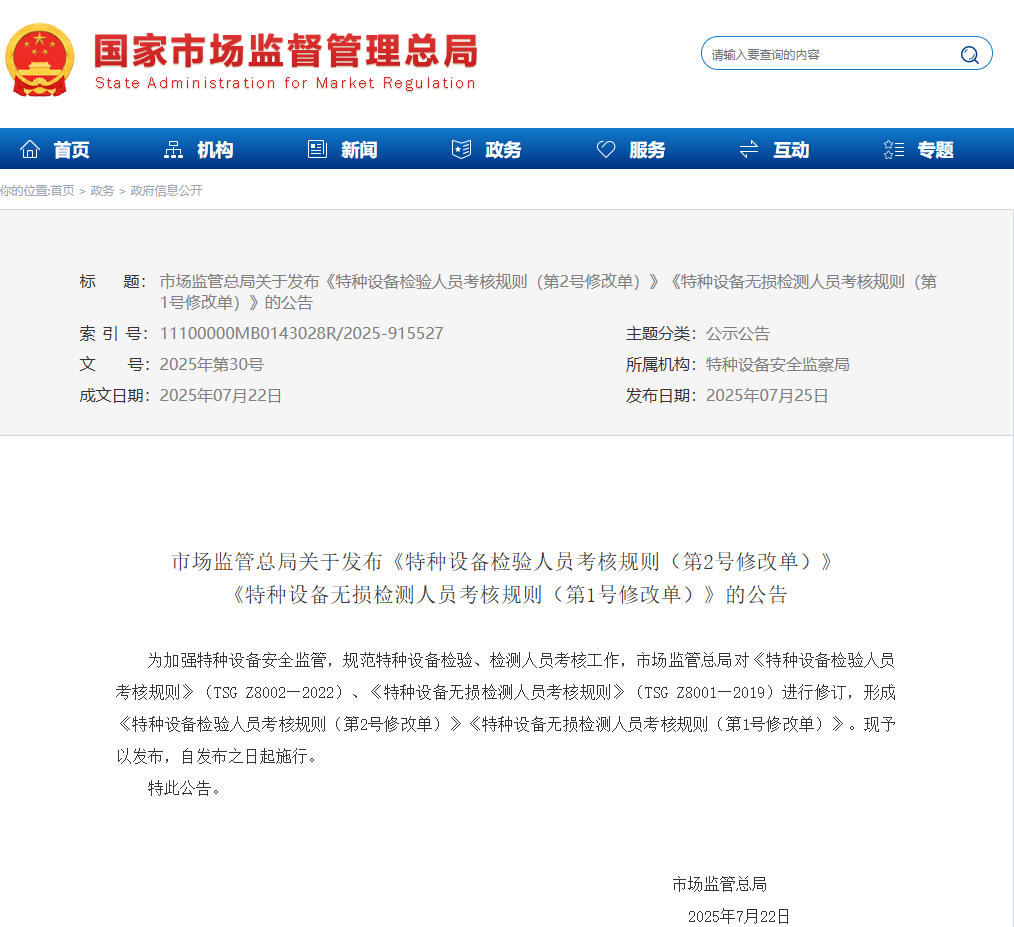This screenshot has height=927, width=1014.
Task: Click the 特种设备安全监察局 department value
Action: [x=777, y=365]
